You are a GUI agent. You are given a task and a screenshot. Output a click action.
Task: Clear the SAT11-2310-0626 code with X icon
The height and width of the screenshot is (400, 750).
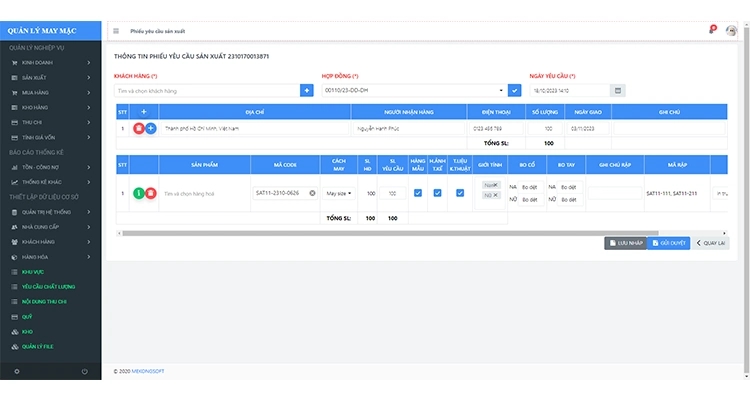pos(312,192)
